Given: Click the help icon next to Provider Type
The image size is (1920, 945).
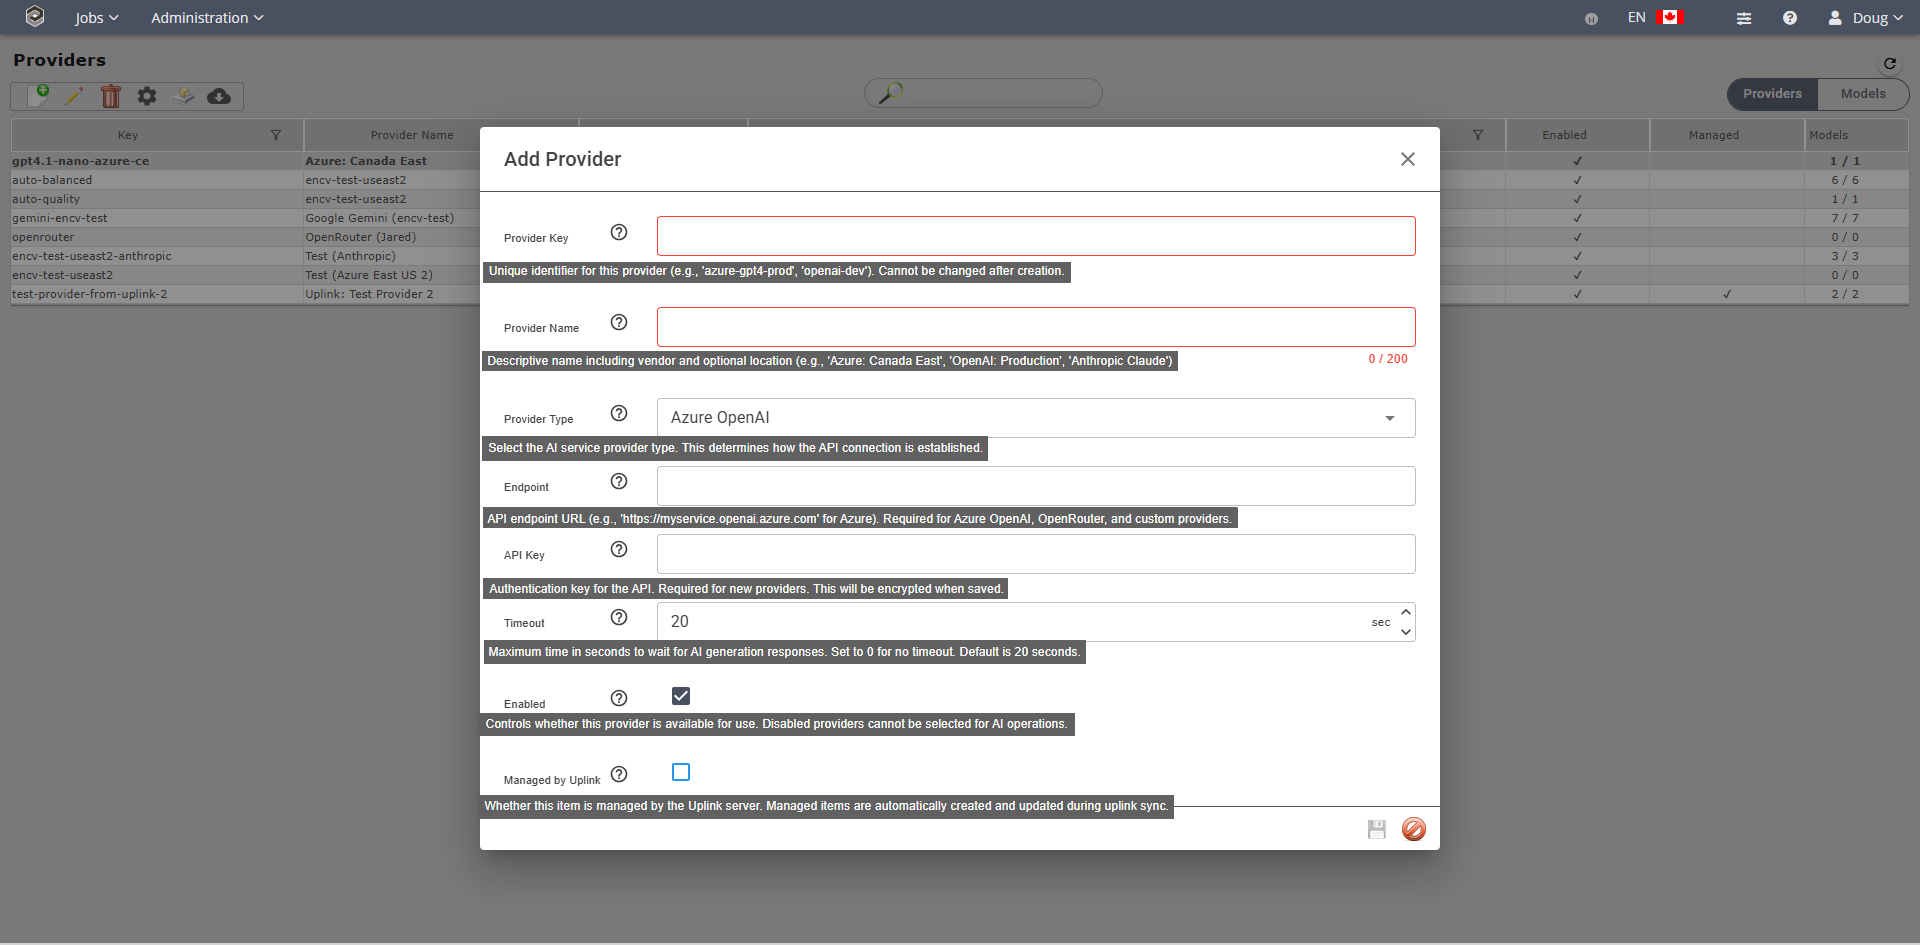Looking at the screenshot, I should click(619, 413).
